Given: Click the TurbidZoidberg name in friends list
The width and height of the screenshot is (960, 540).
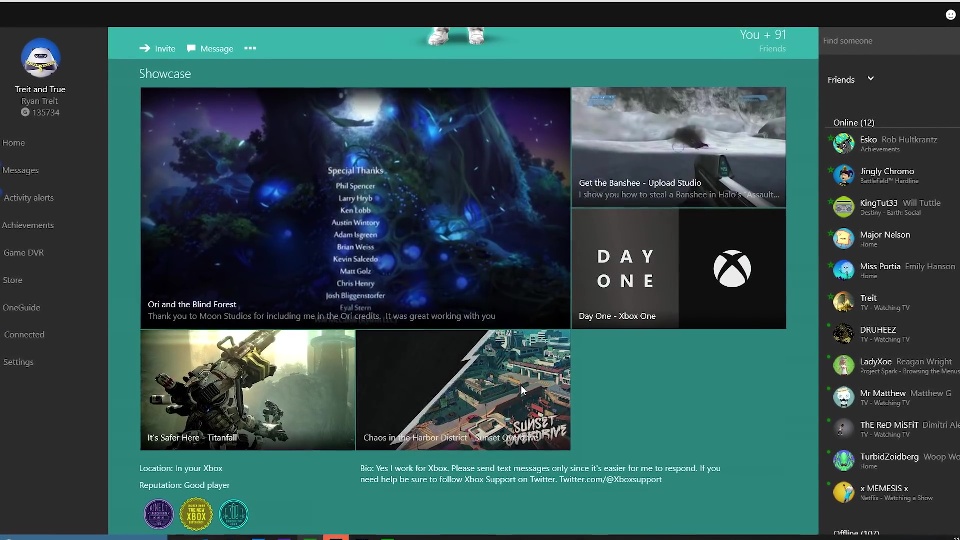Looking at the screenshot, I should point(889,457).
